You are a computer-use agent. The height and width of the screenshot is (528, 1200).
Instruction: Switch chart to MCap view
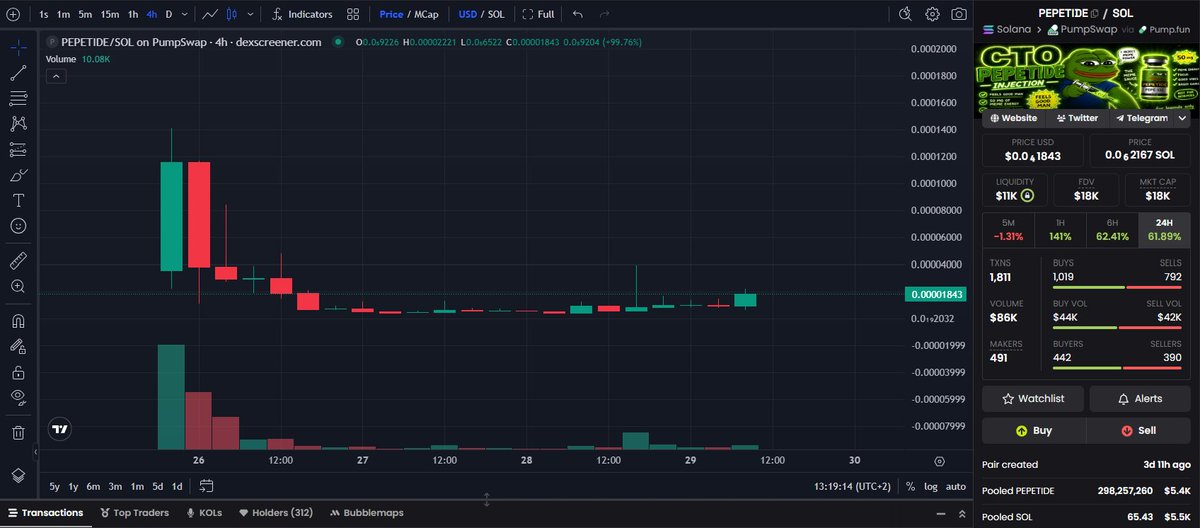(x=427, y=14)
